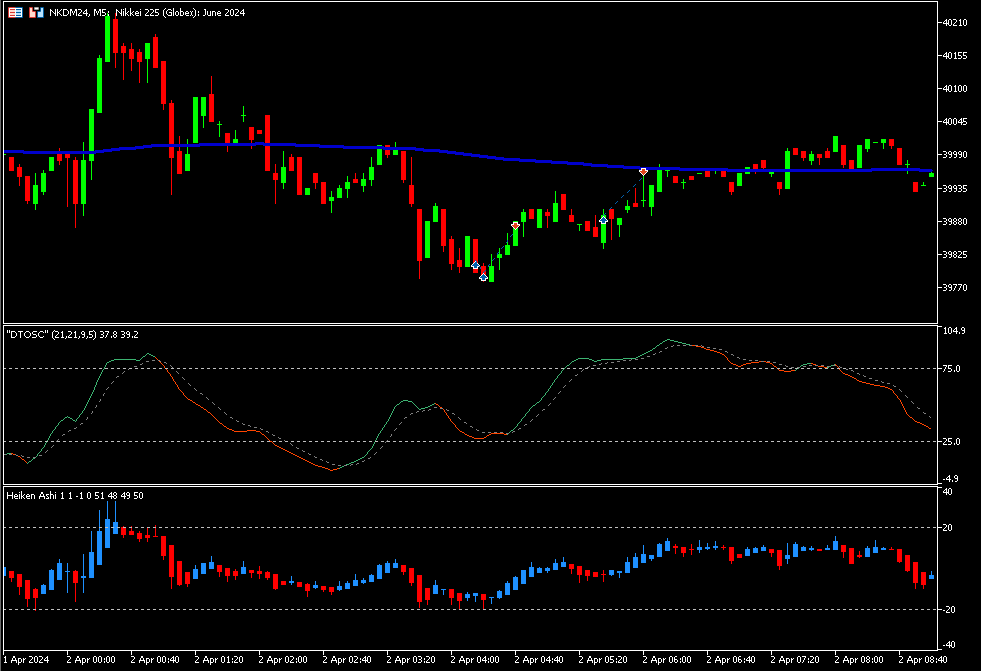Click the 2 Apr 08:00 time label
This screenshot has width=981, height=671.
pyautogui.click(x=860, y=660)
